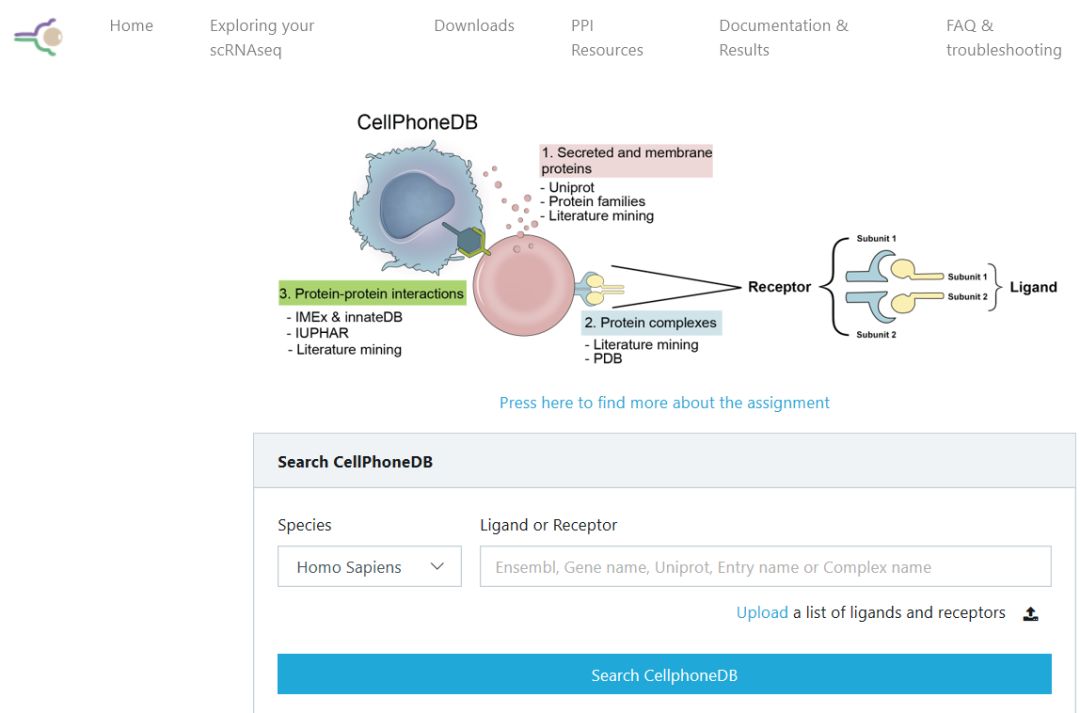
Task: Open FAQ & troubleshooting page
Action: [1004, 38]
